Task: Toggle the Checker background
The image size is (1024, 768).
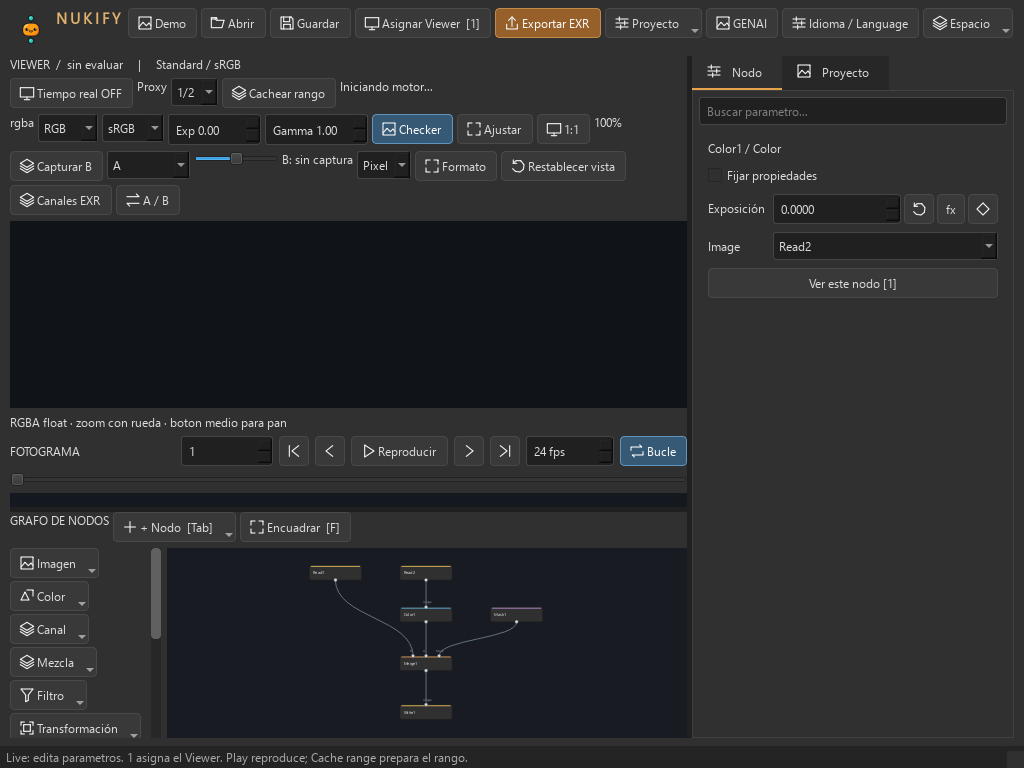Action: 412,129
